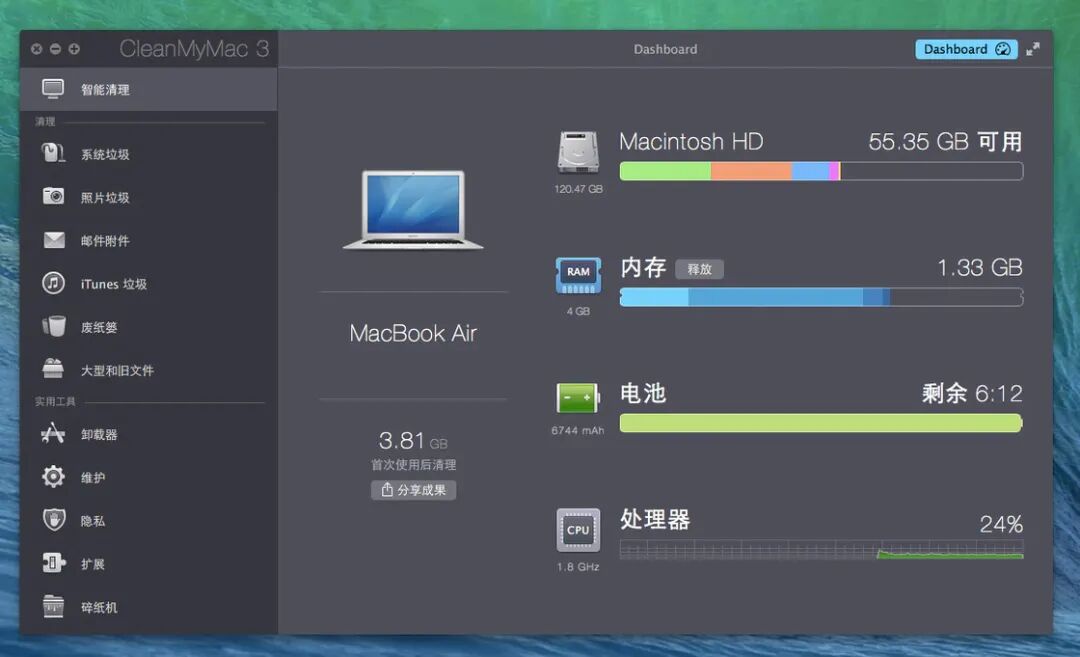Click the "剩余 6:12" battery time text
This screenshot has width=1080, height=657.
pyautogui.click(x=973, y=393)
